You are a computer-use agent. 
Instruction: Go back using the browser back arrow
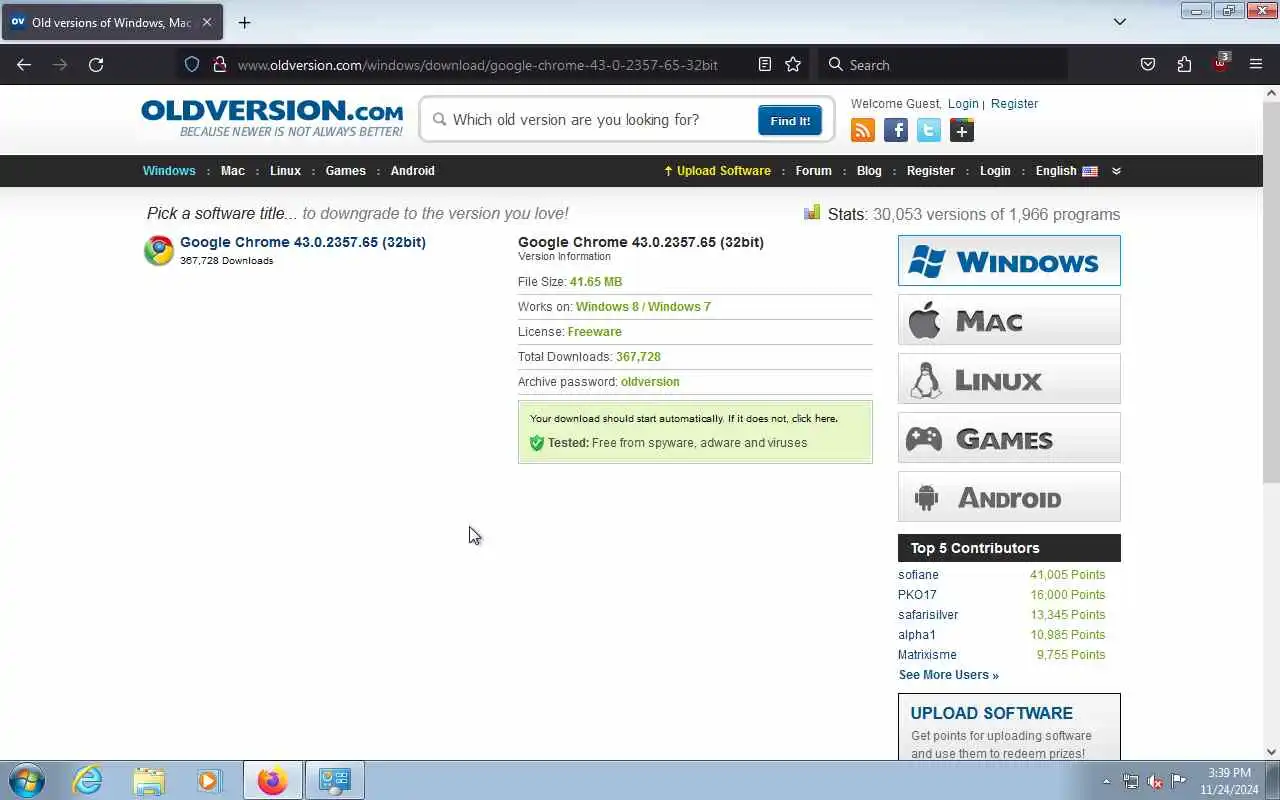24,64
